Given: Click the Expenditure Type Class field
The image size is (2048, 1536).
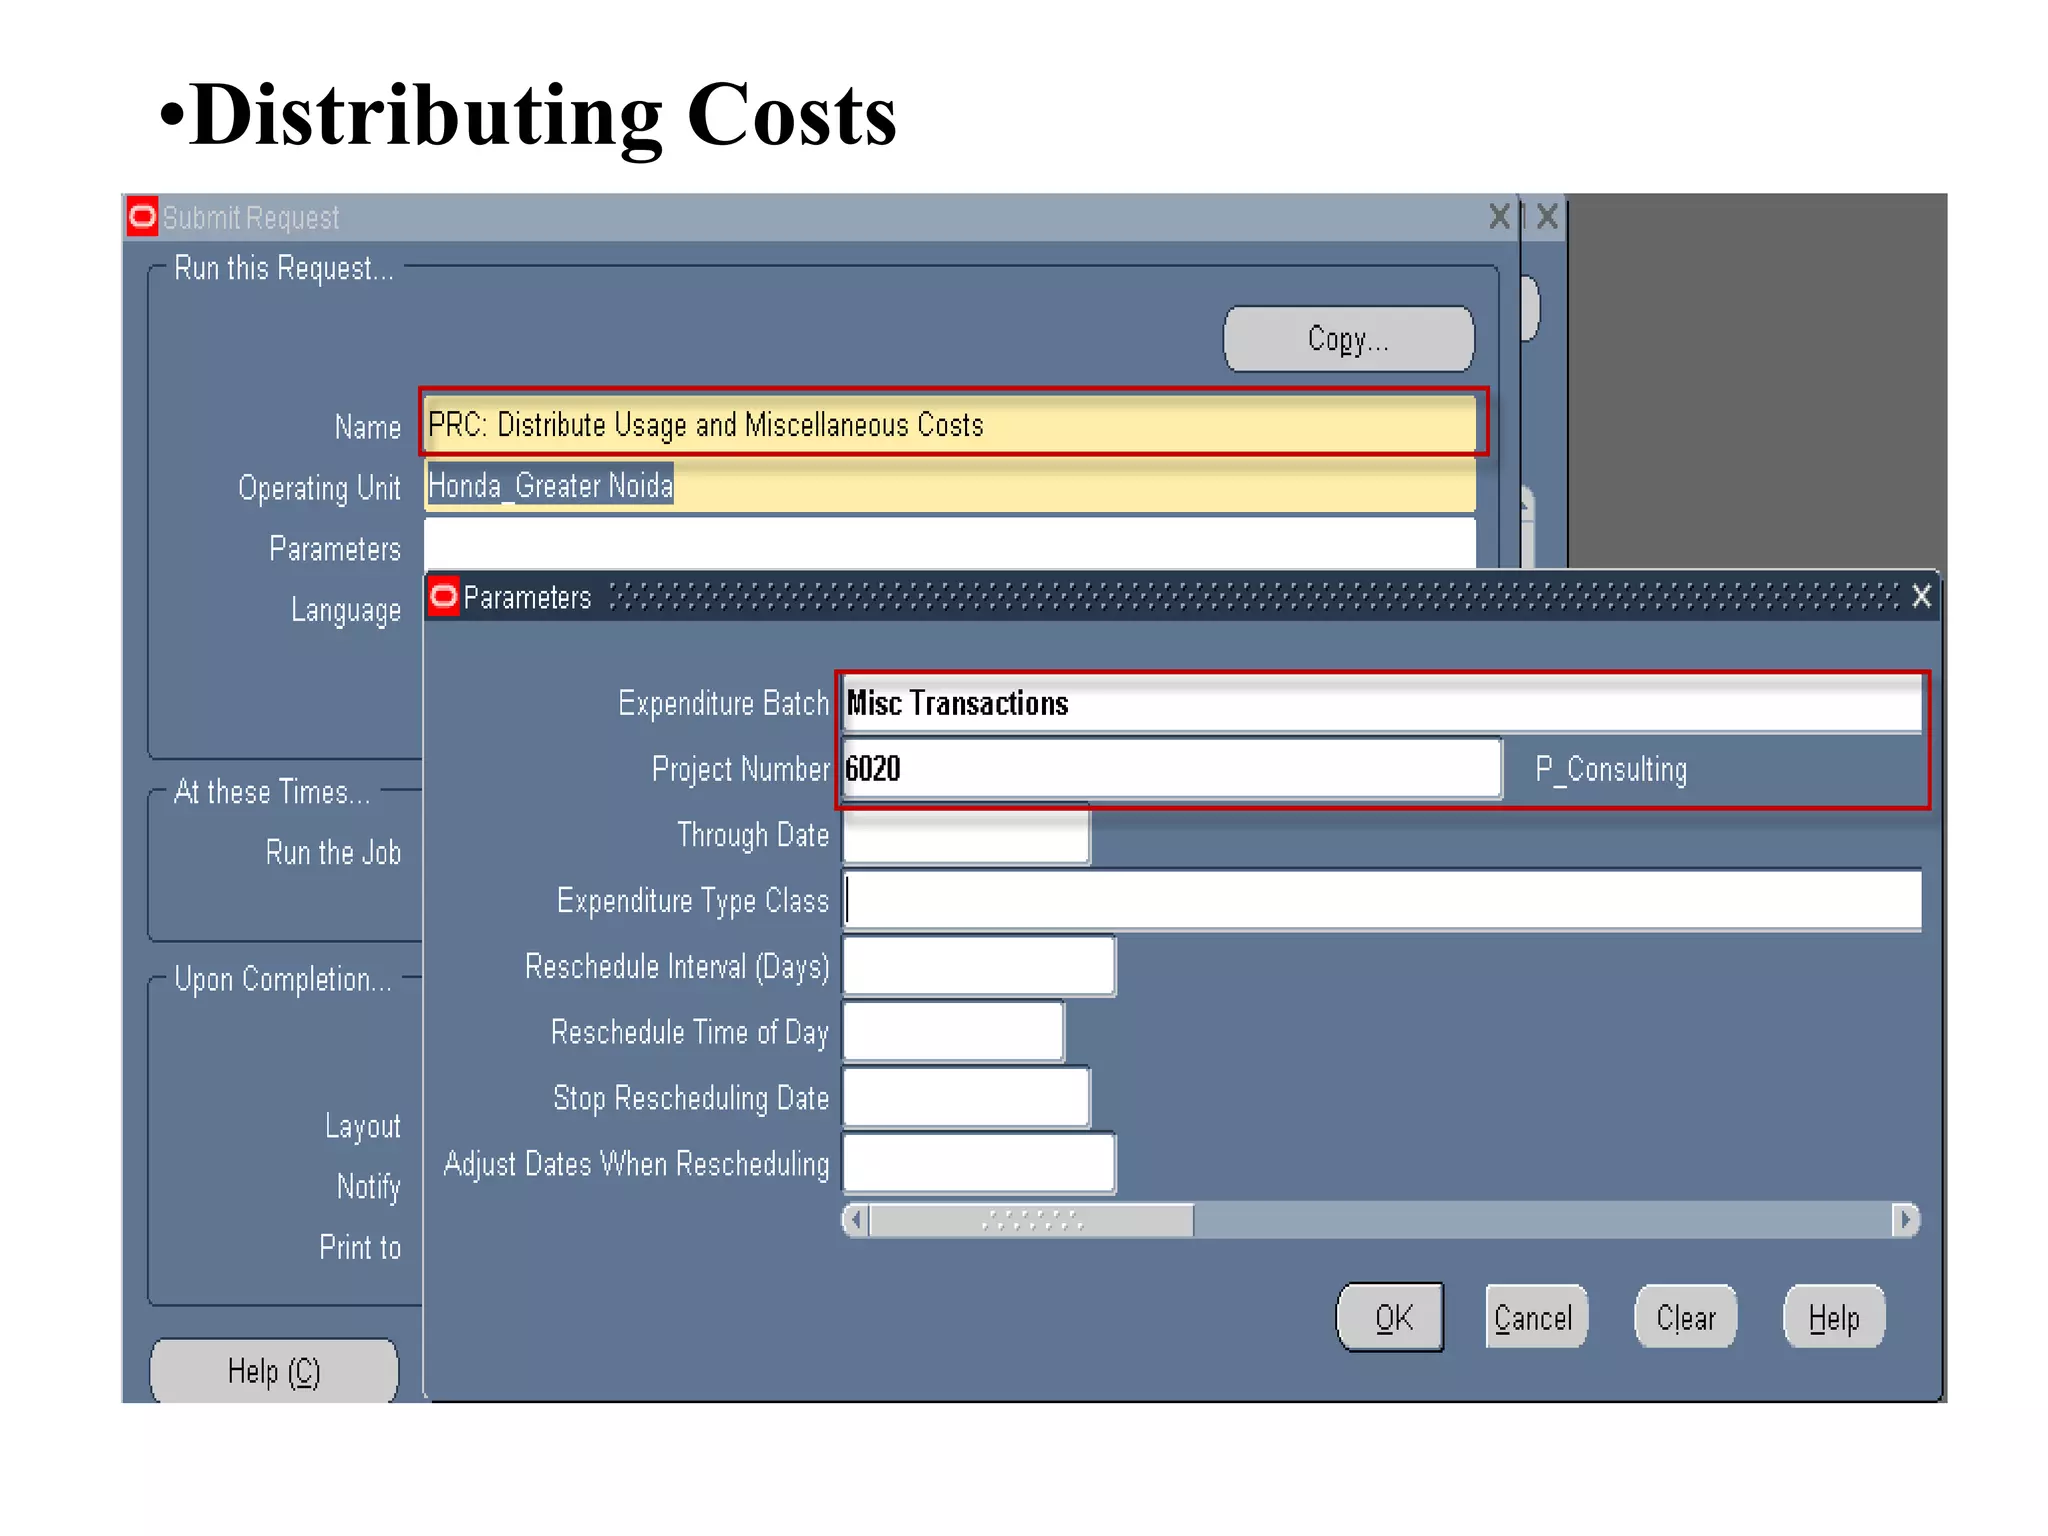Looking at the screenshot, I should pyautogui.click(x=1382, y=900).
